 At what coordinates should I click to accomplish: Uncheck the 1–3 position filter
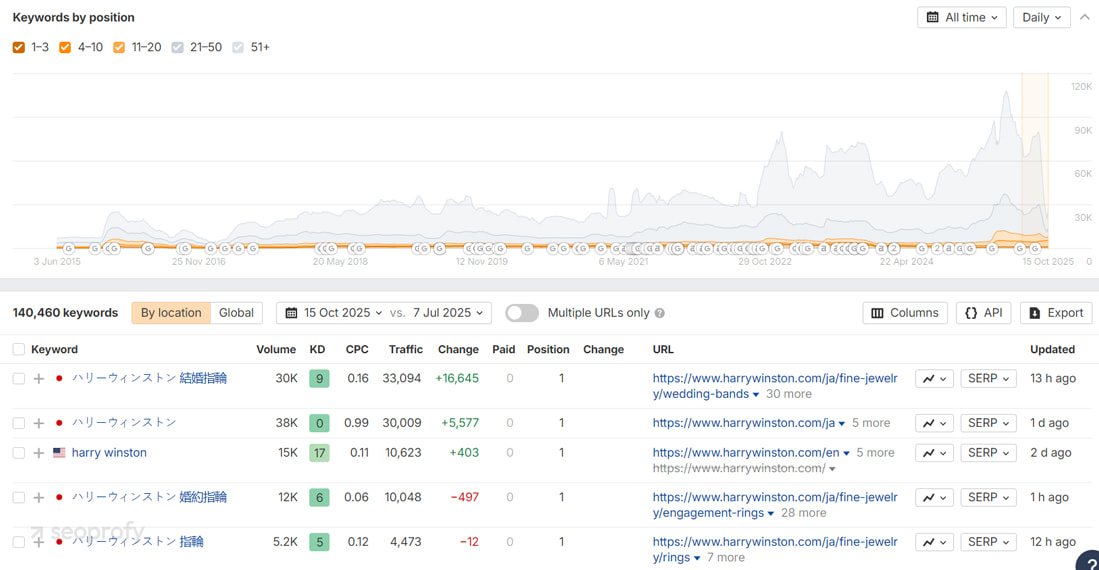tap(19, 47)
